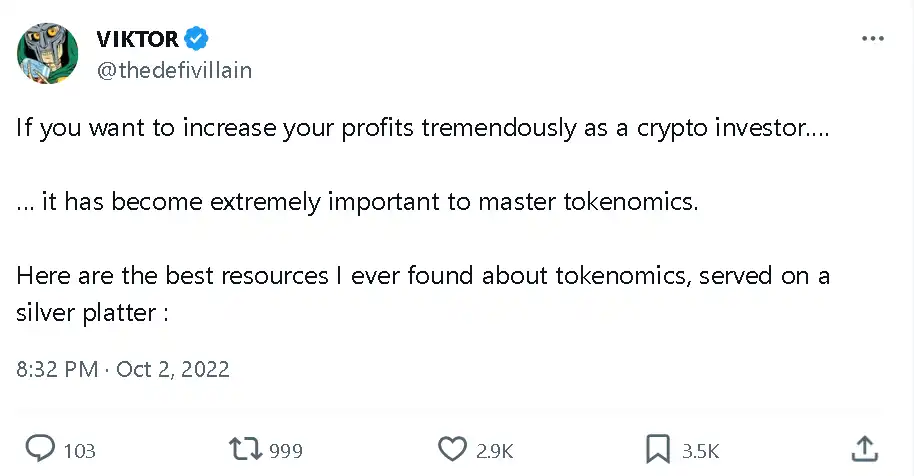Click the 3.5K bookmarks count

tap(700, 451)
